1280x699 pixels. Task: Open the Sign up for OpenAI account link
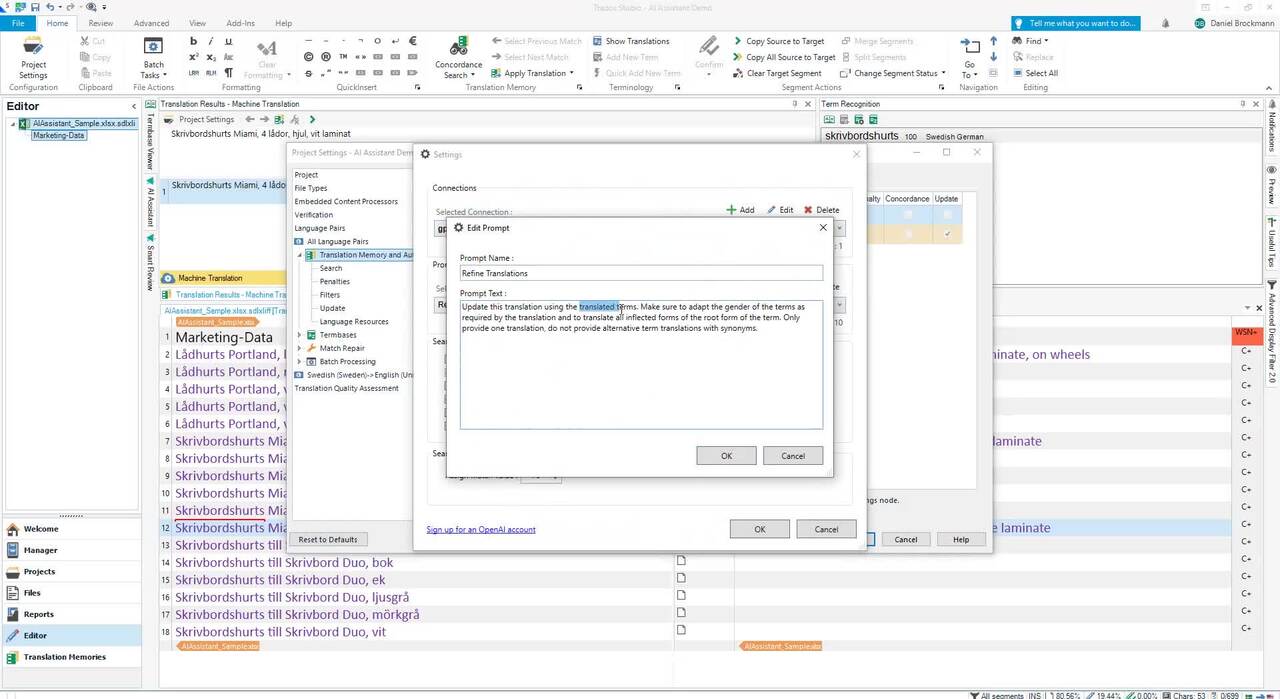(x=481, y=529)
